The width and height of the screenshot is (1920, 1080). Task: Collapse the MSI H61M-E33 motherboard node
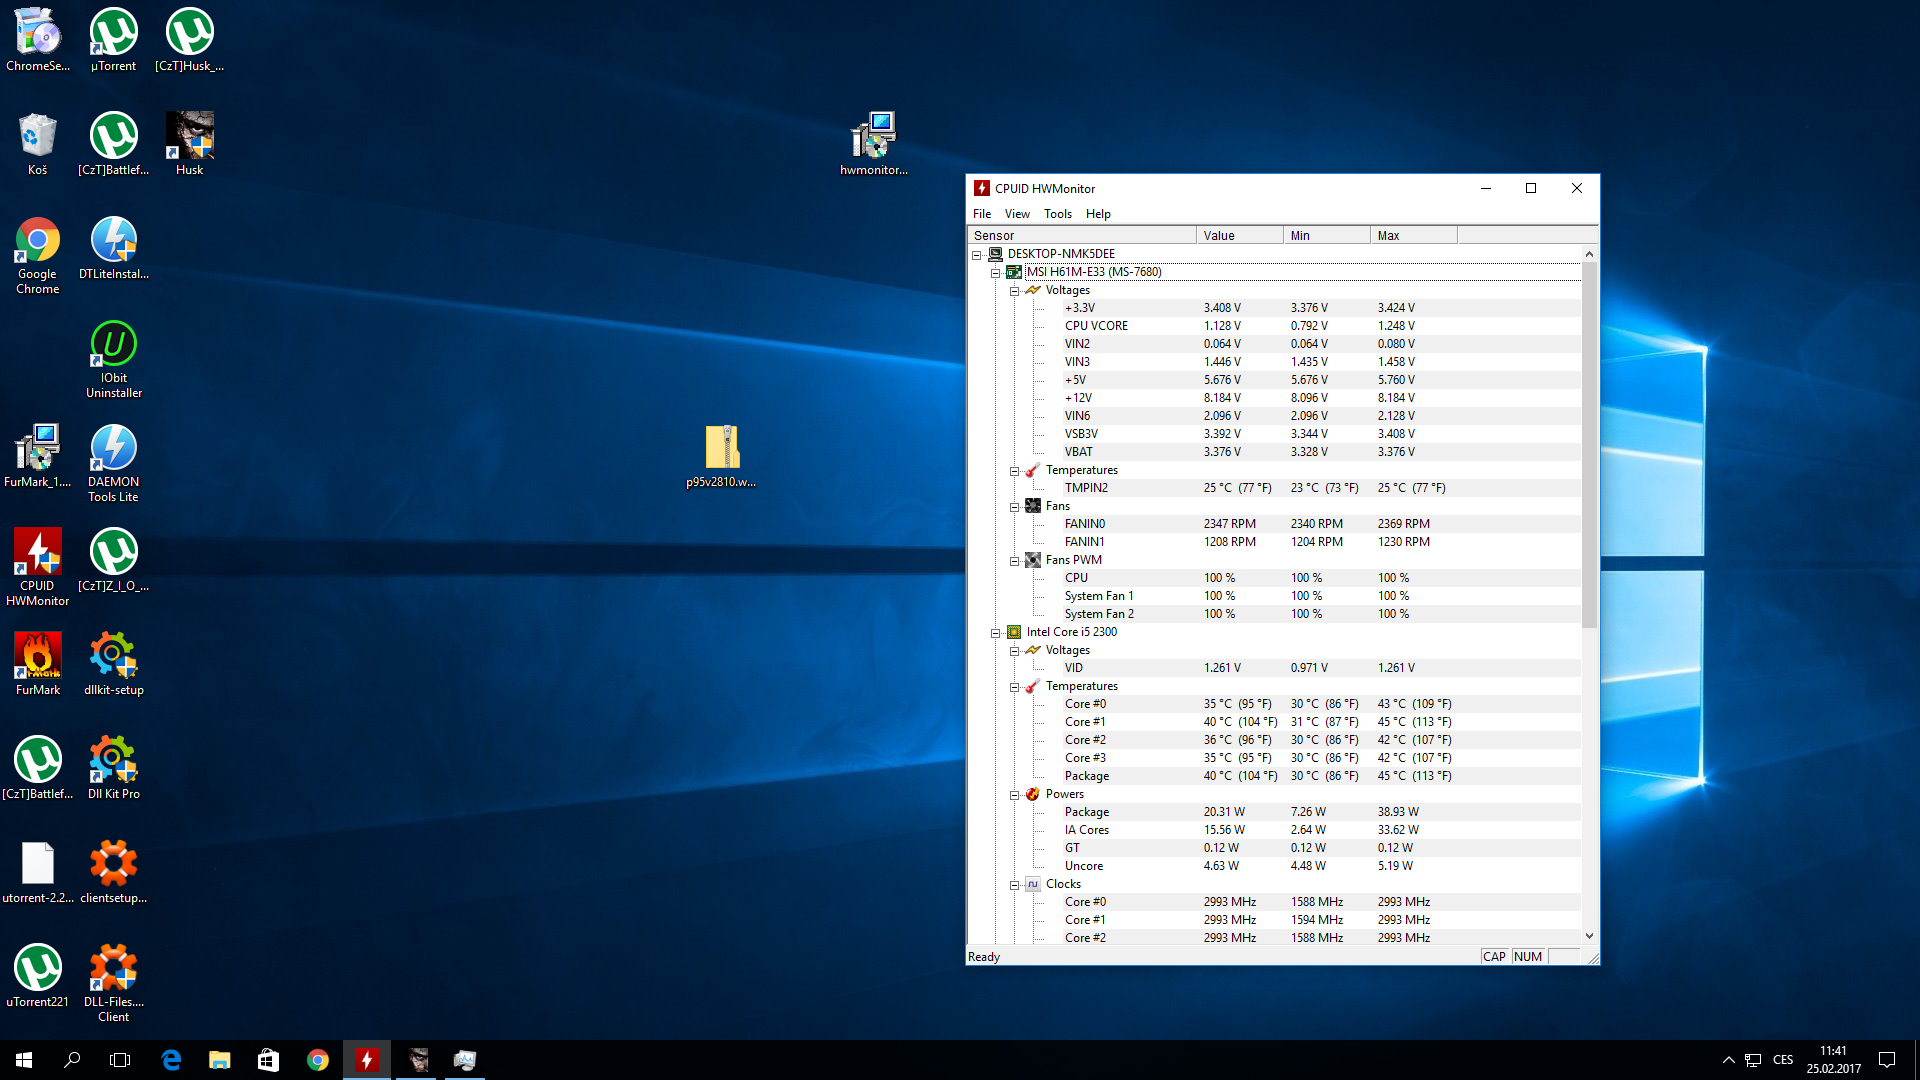pyautogui.click(x=996, y=273)
